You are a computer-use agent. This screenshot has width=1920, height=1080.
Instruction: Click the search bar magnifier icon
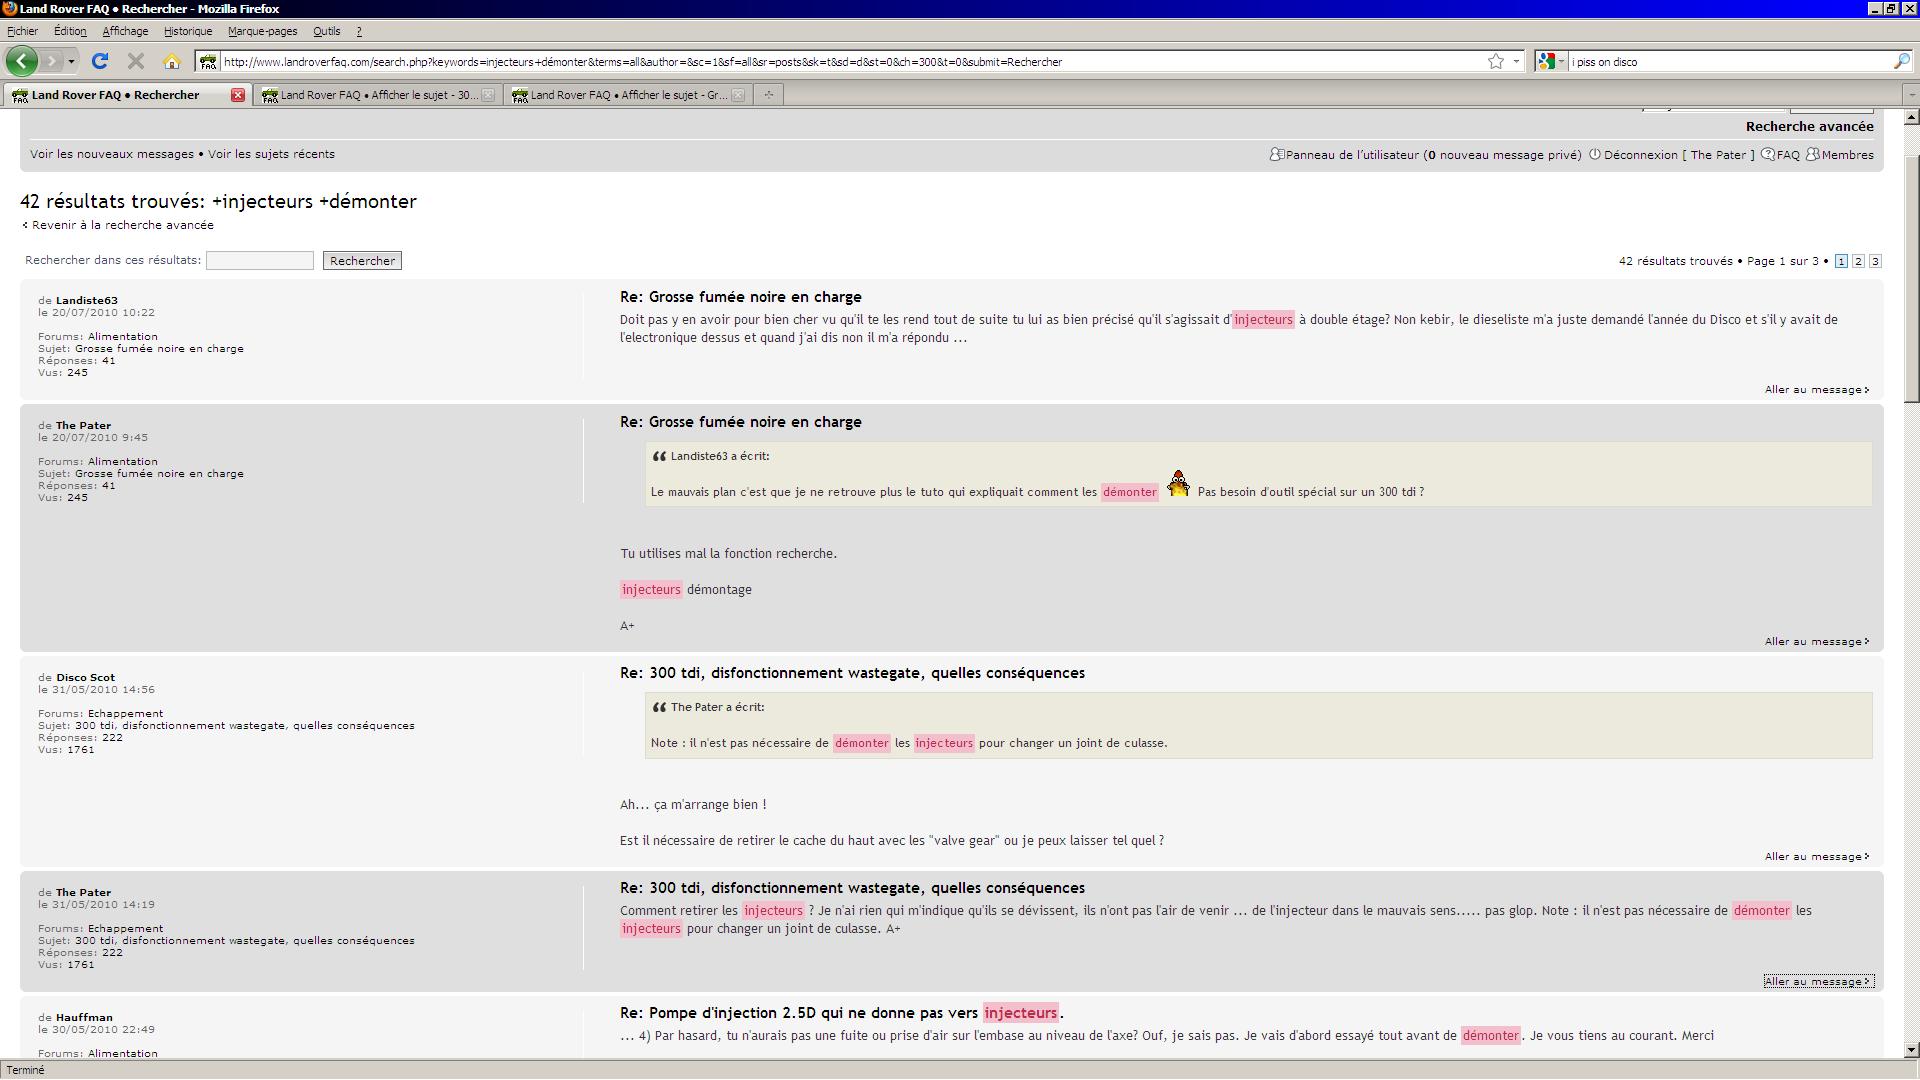1901,62
